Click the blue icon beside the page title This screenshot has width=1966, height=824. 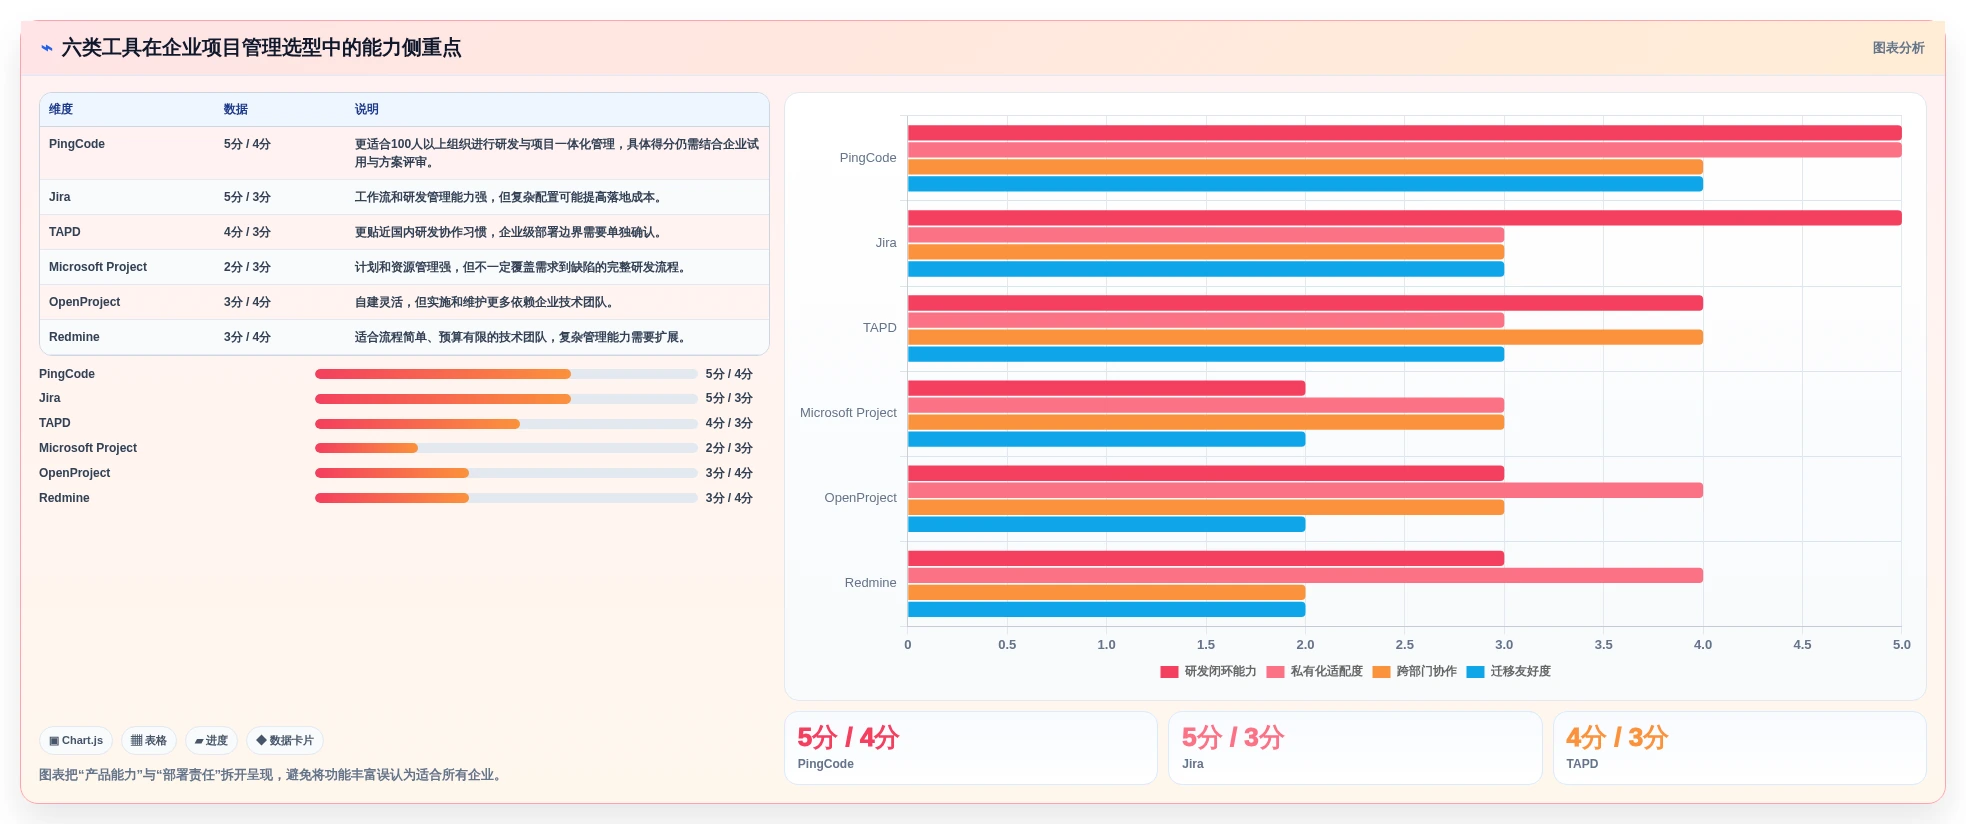[47, 48]
